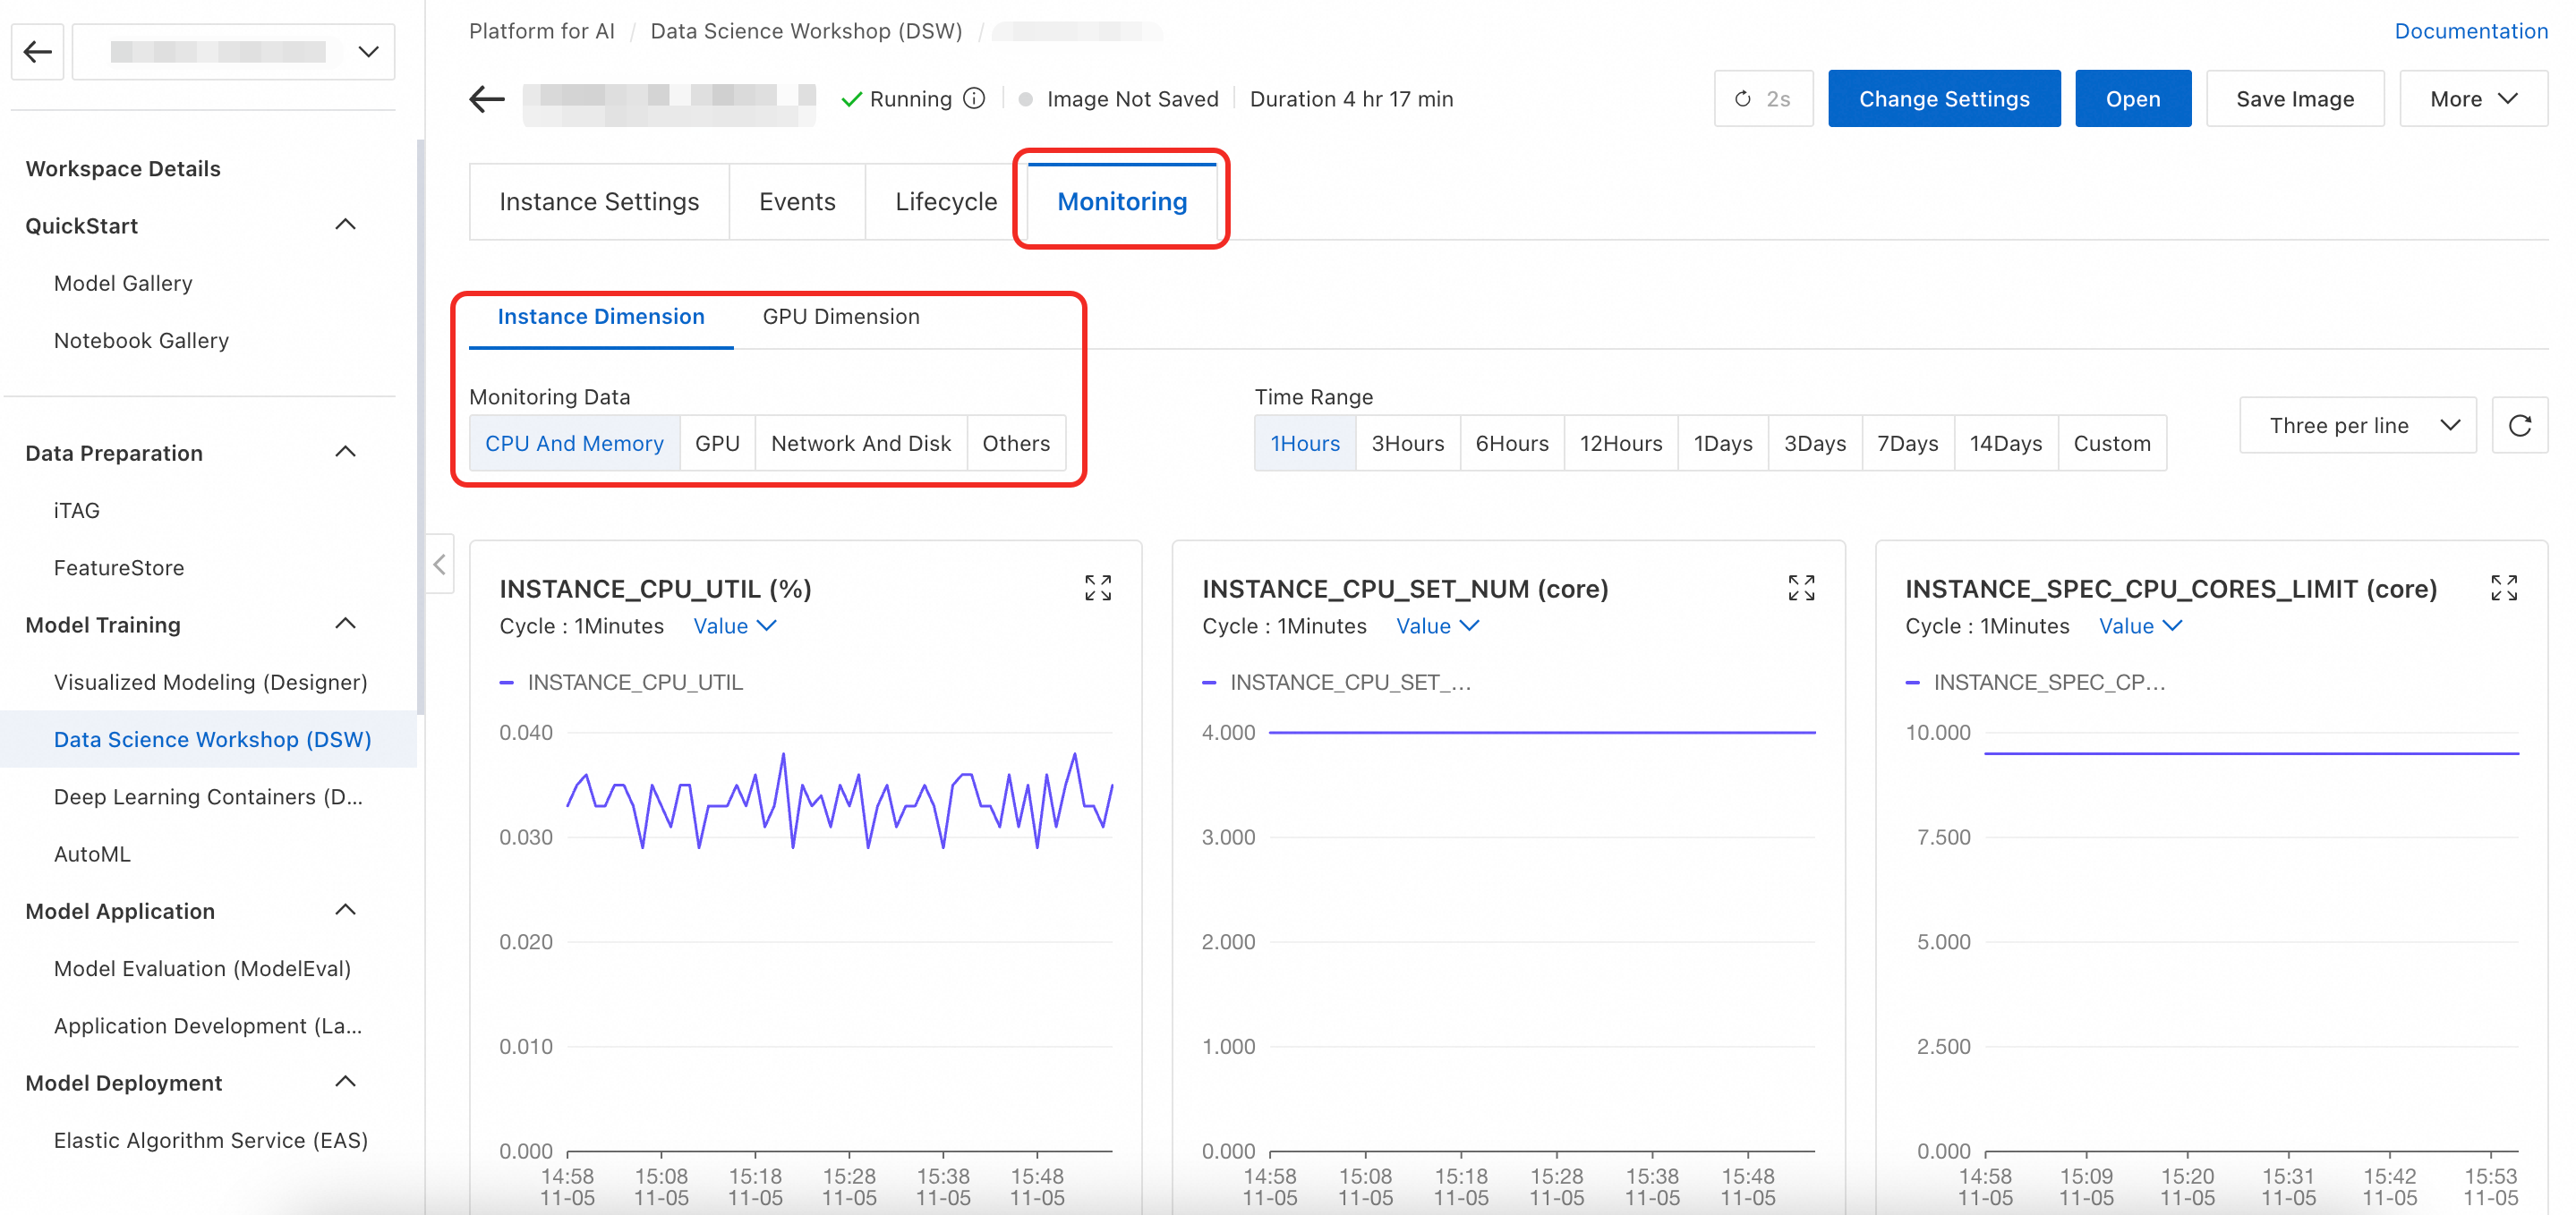Click the 2s auto-refresh timer button
2576x1215 pixels.
pyautogui.click(x=1763, y=98)
